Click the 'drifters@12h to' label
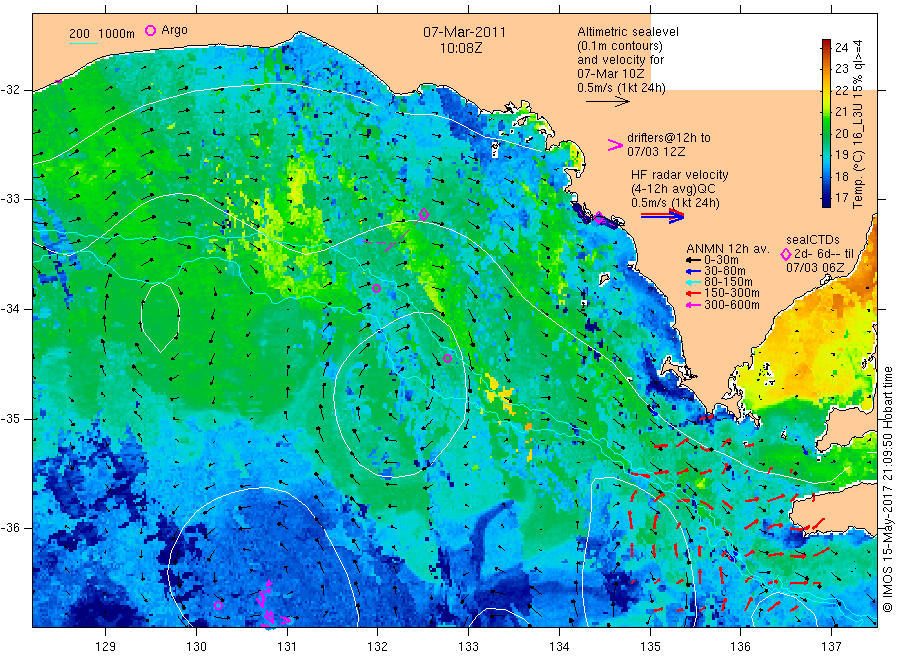 [669, 138]
